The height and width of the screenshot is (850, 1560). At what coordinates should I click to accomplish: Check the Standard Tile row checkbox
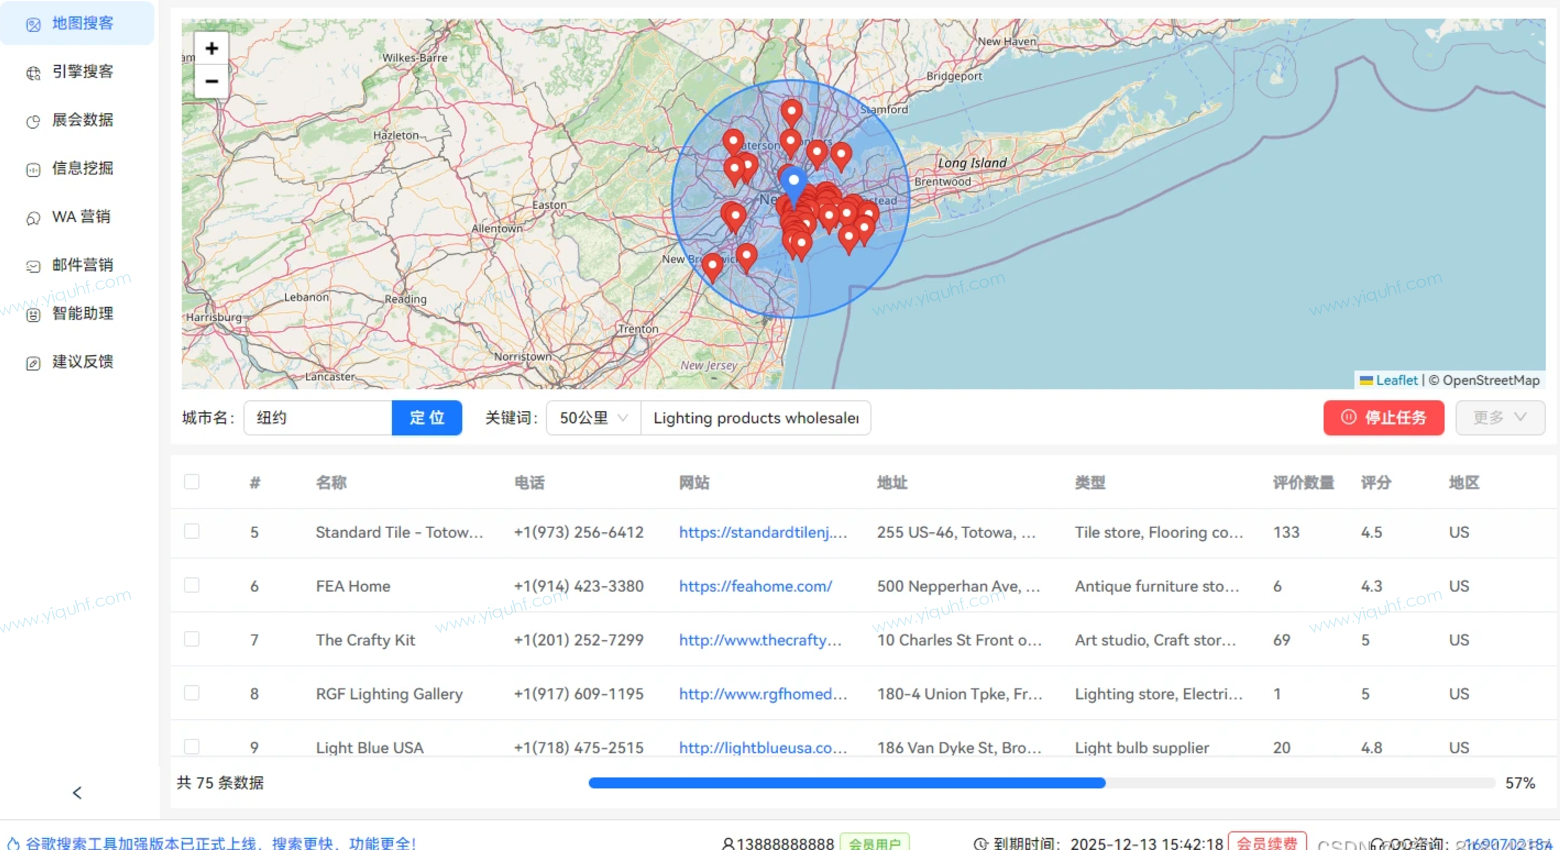192,531
